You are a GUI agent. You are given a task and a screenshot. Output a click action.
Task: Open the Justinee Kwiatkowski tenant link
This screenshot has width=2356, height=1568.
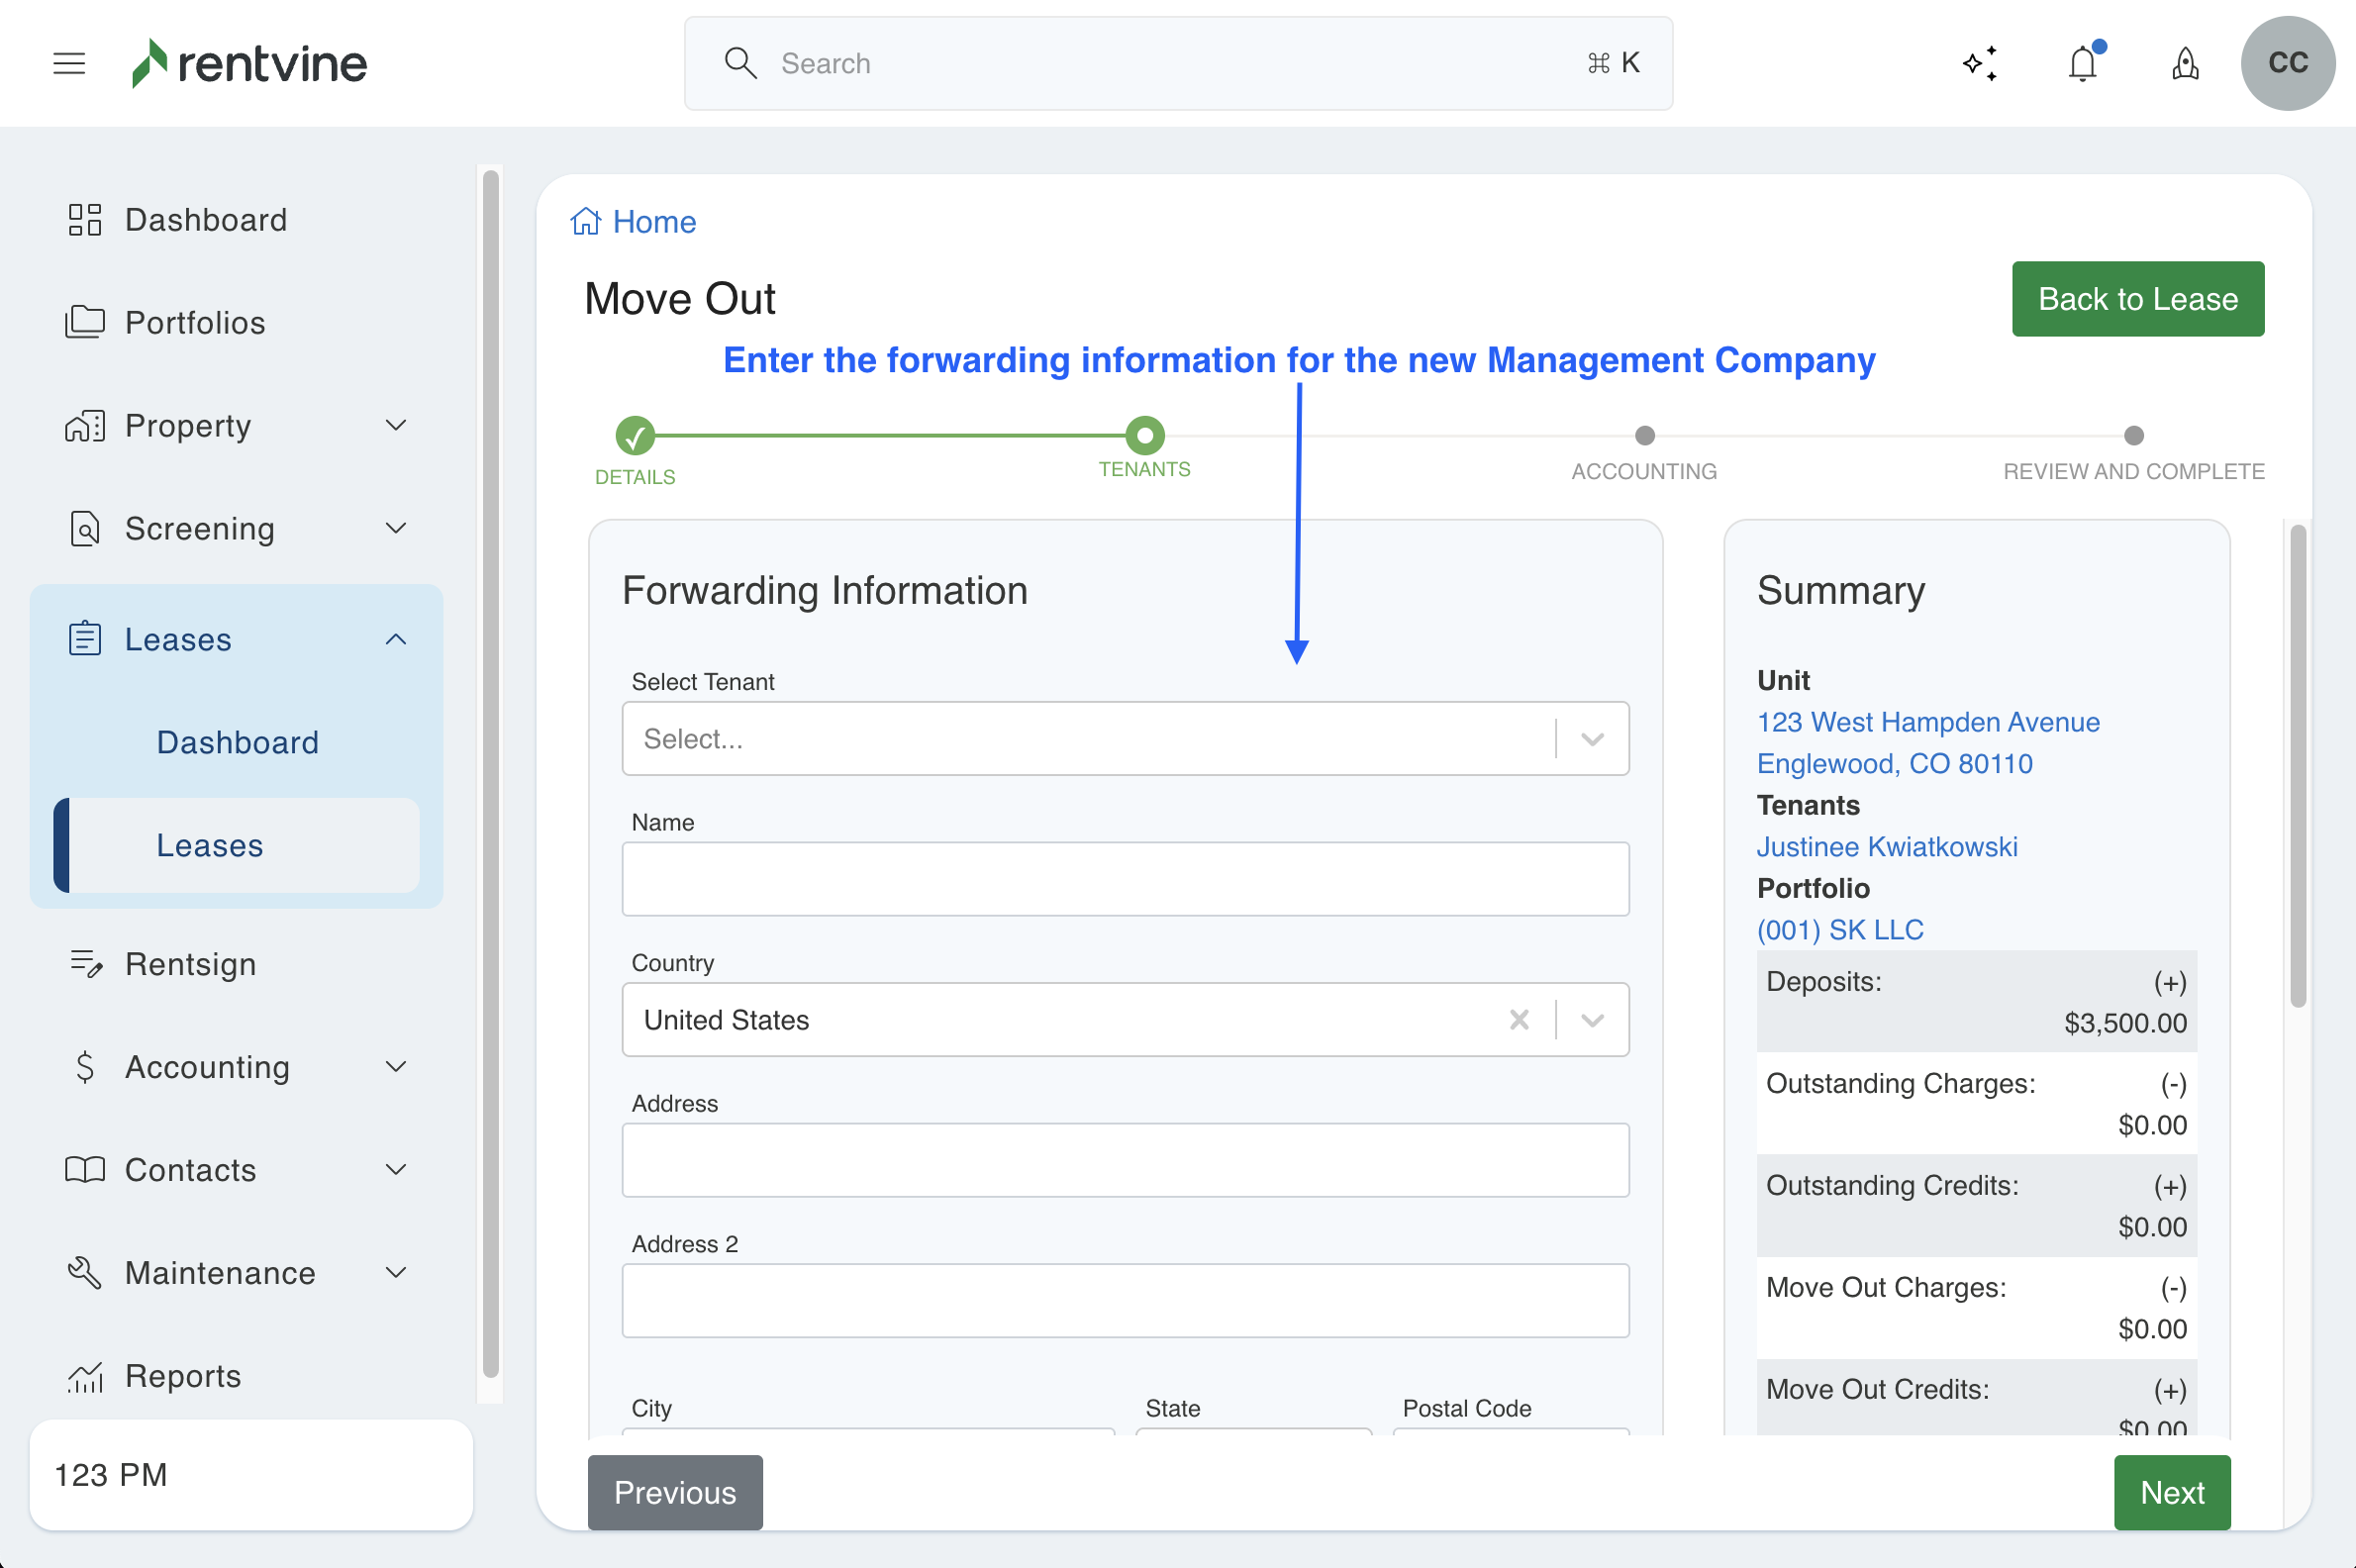[x=1886, y=847]
